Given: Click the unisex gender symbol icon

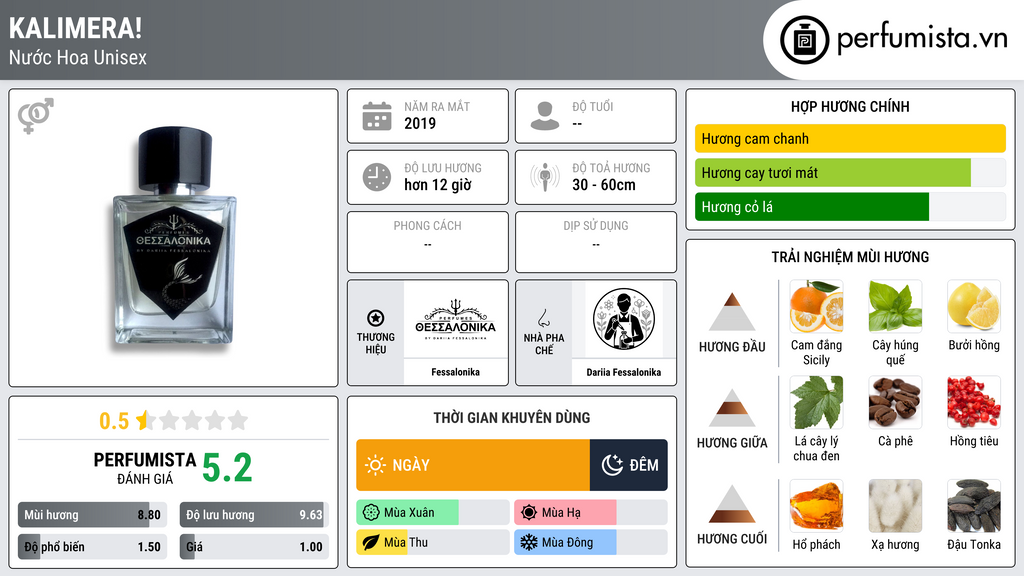Looking at the screenshot, I should tap(36, 116).
